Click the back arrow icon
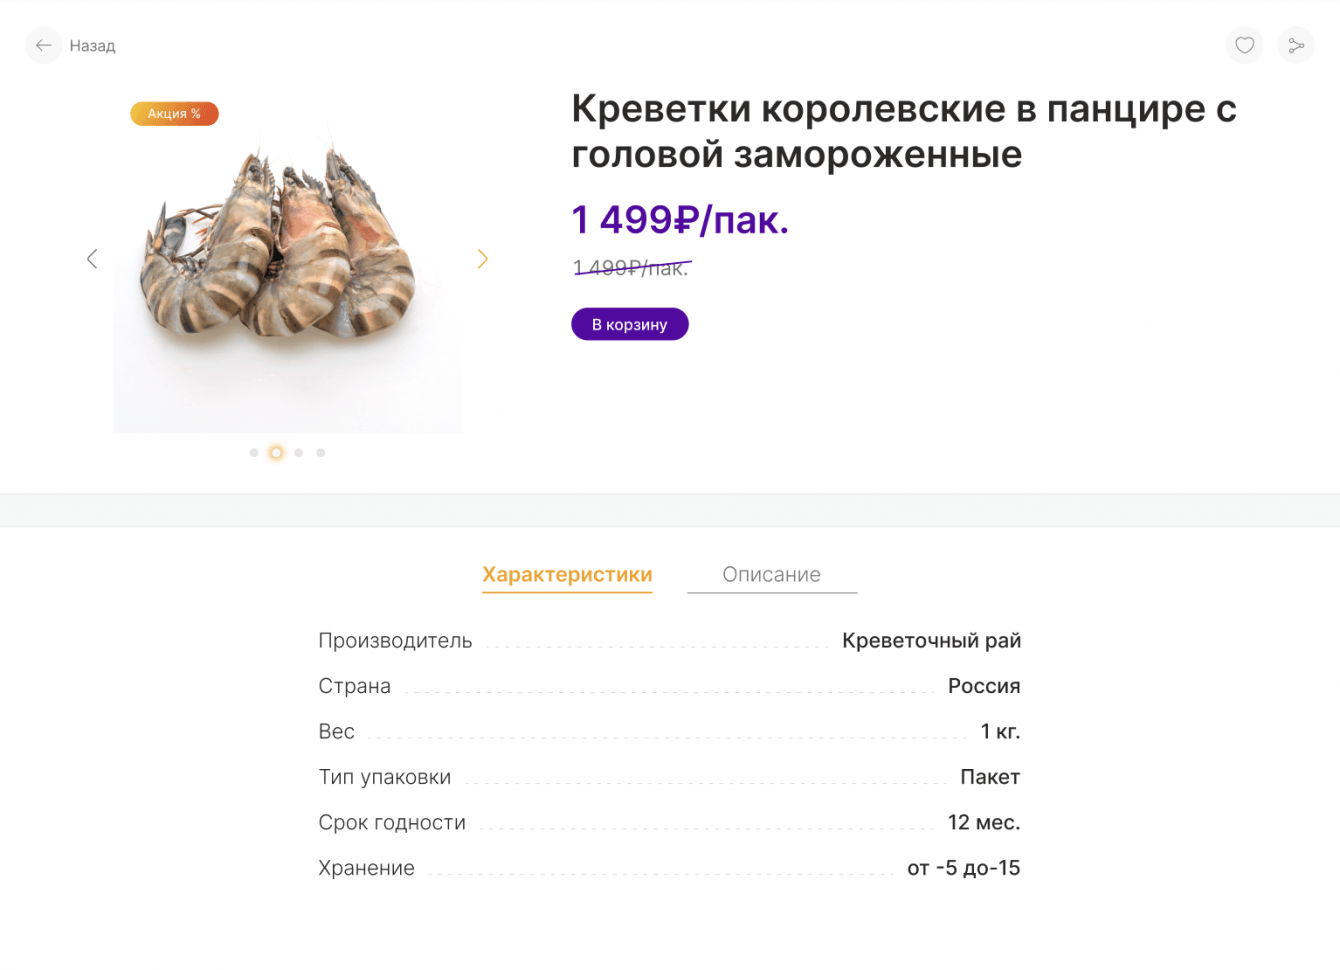Viewport: 1340px width, 970px height. (43, 45)
